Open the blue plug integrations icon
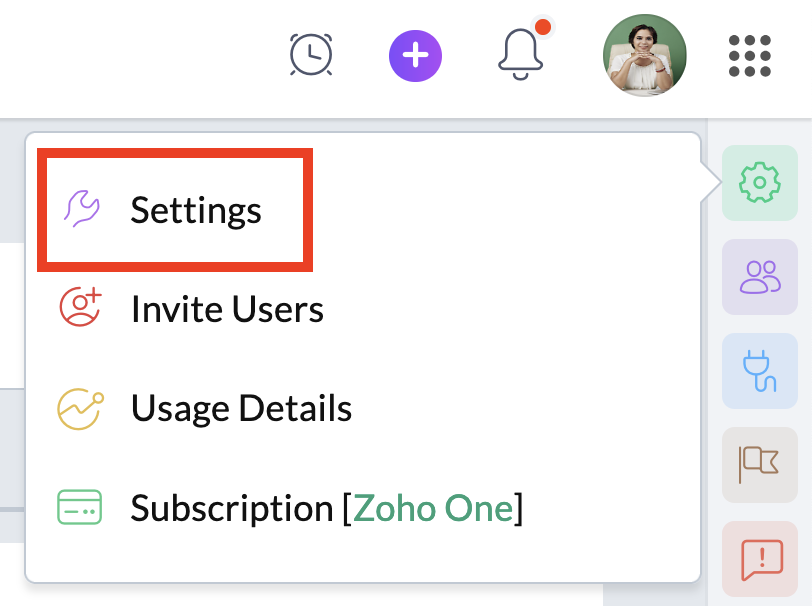The height and width of the screenshot is (606, 812). tap(759, 370)
